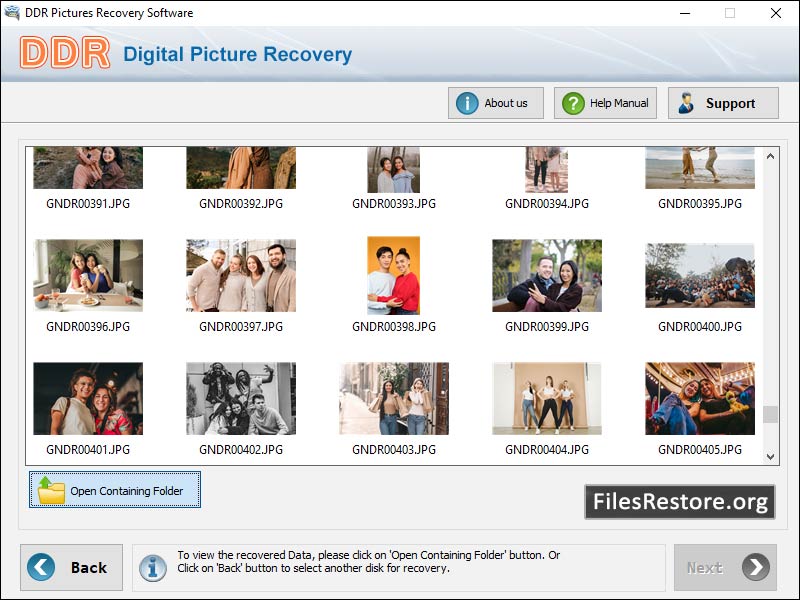The height and width of the screenshot is (600, 800).
Task: Open the About us panel
Action: pos(495,102)
